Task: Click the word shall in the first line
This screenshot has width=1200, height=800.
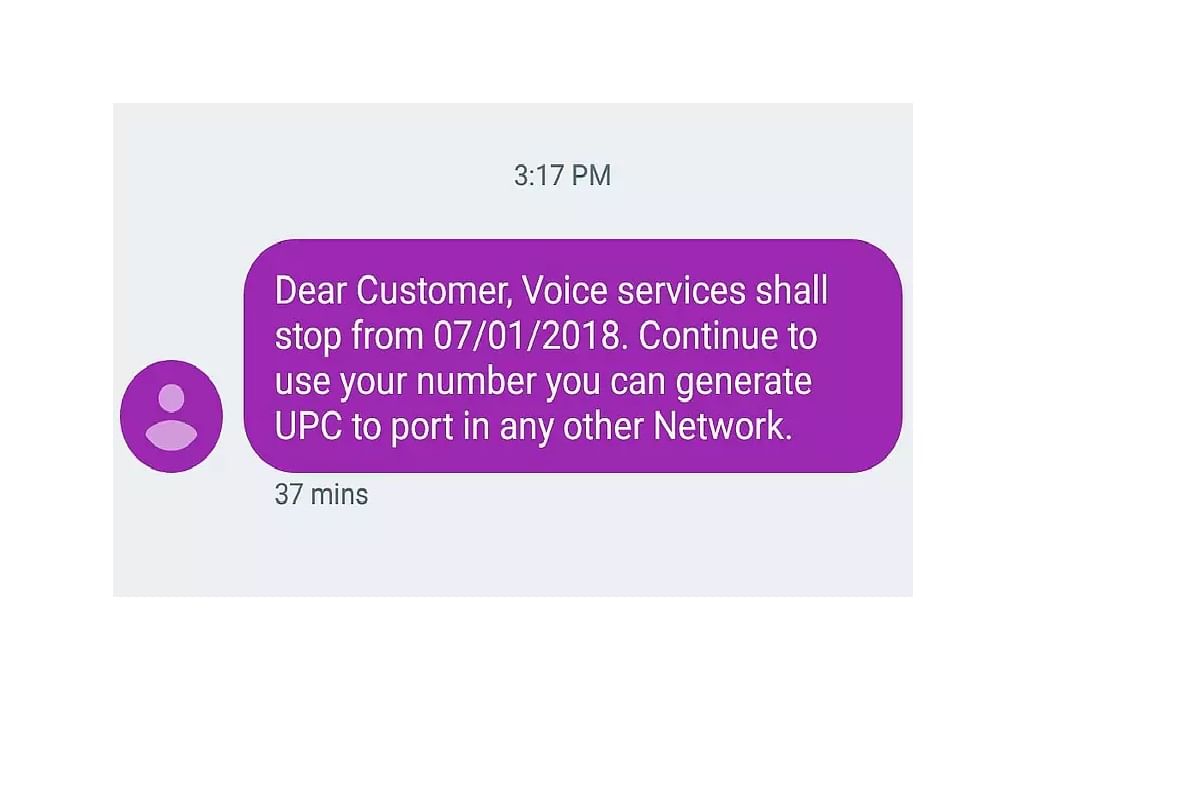Action: pyautogui.click(x=793, y=291)
